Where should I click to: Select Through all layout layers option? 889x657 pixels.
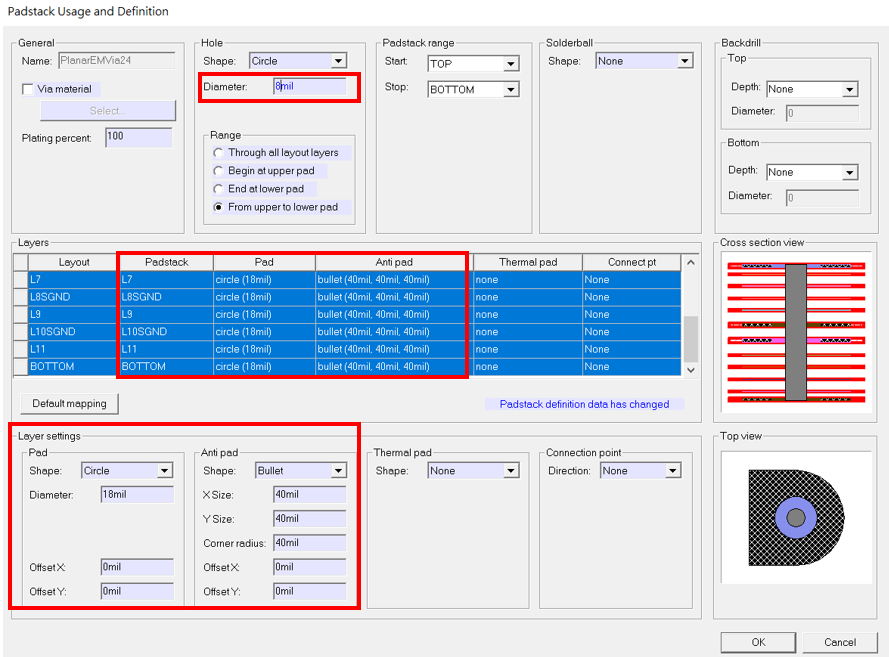pos(218,152)
